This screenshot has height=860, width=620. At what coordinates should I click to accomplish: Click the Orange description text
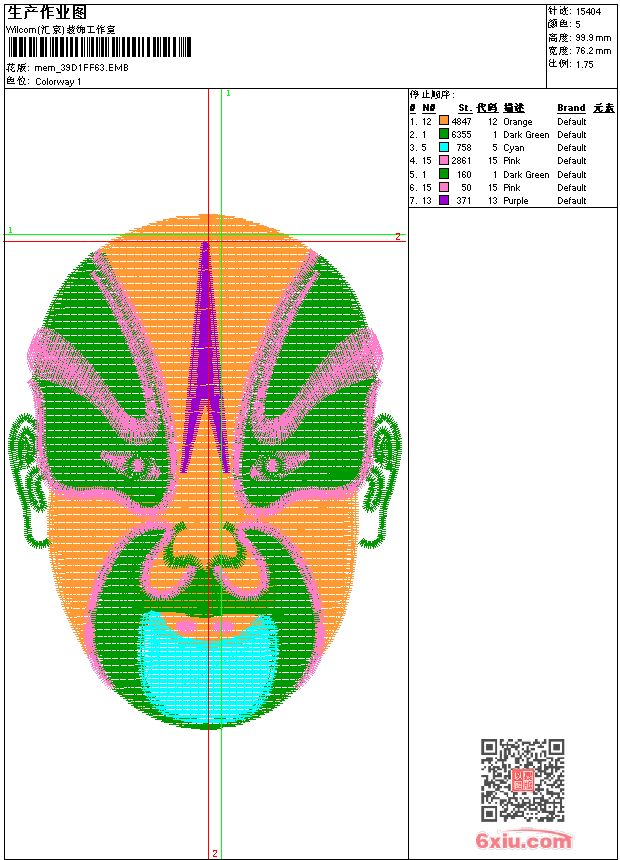[517, 122]
